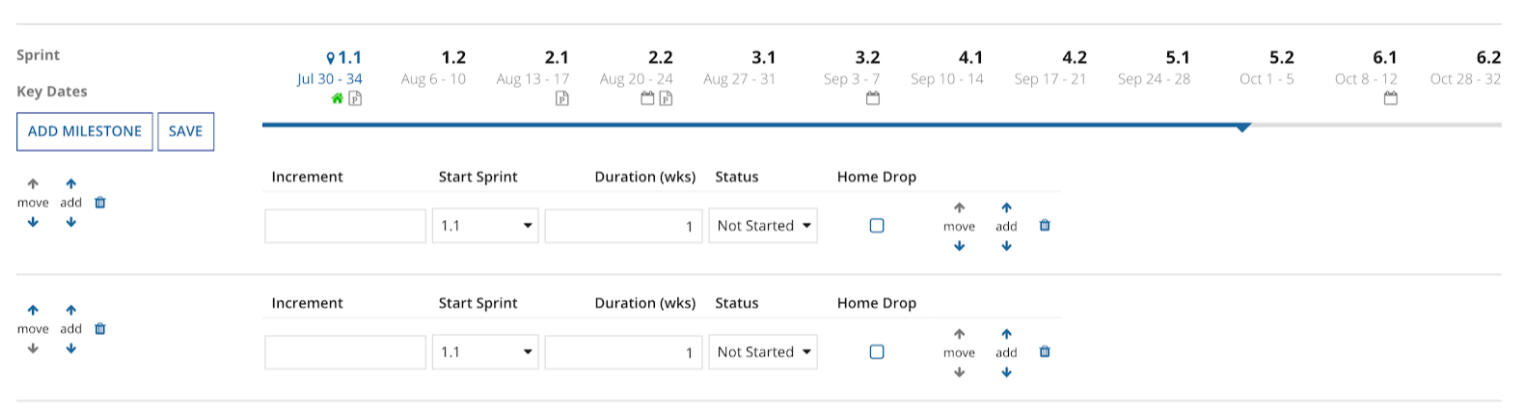Add increment above in first row's right add control
The image size is (1518, 418).
click(x=1006, y=208)
